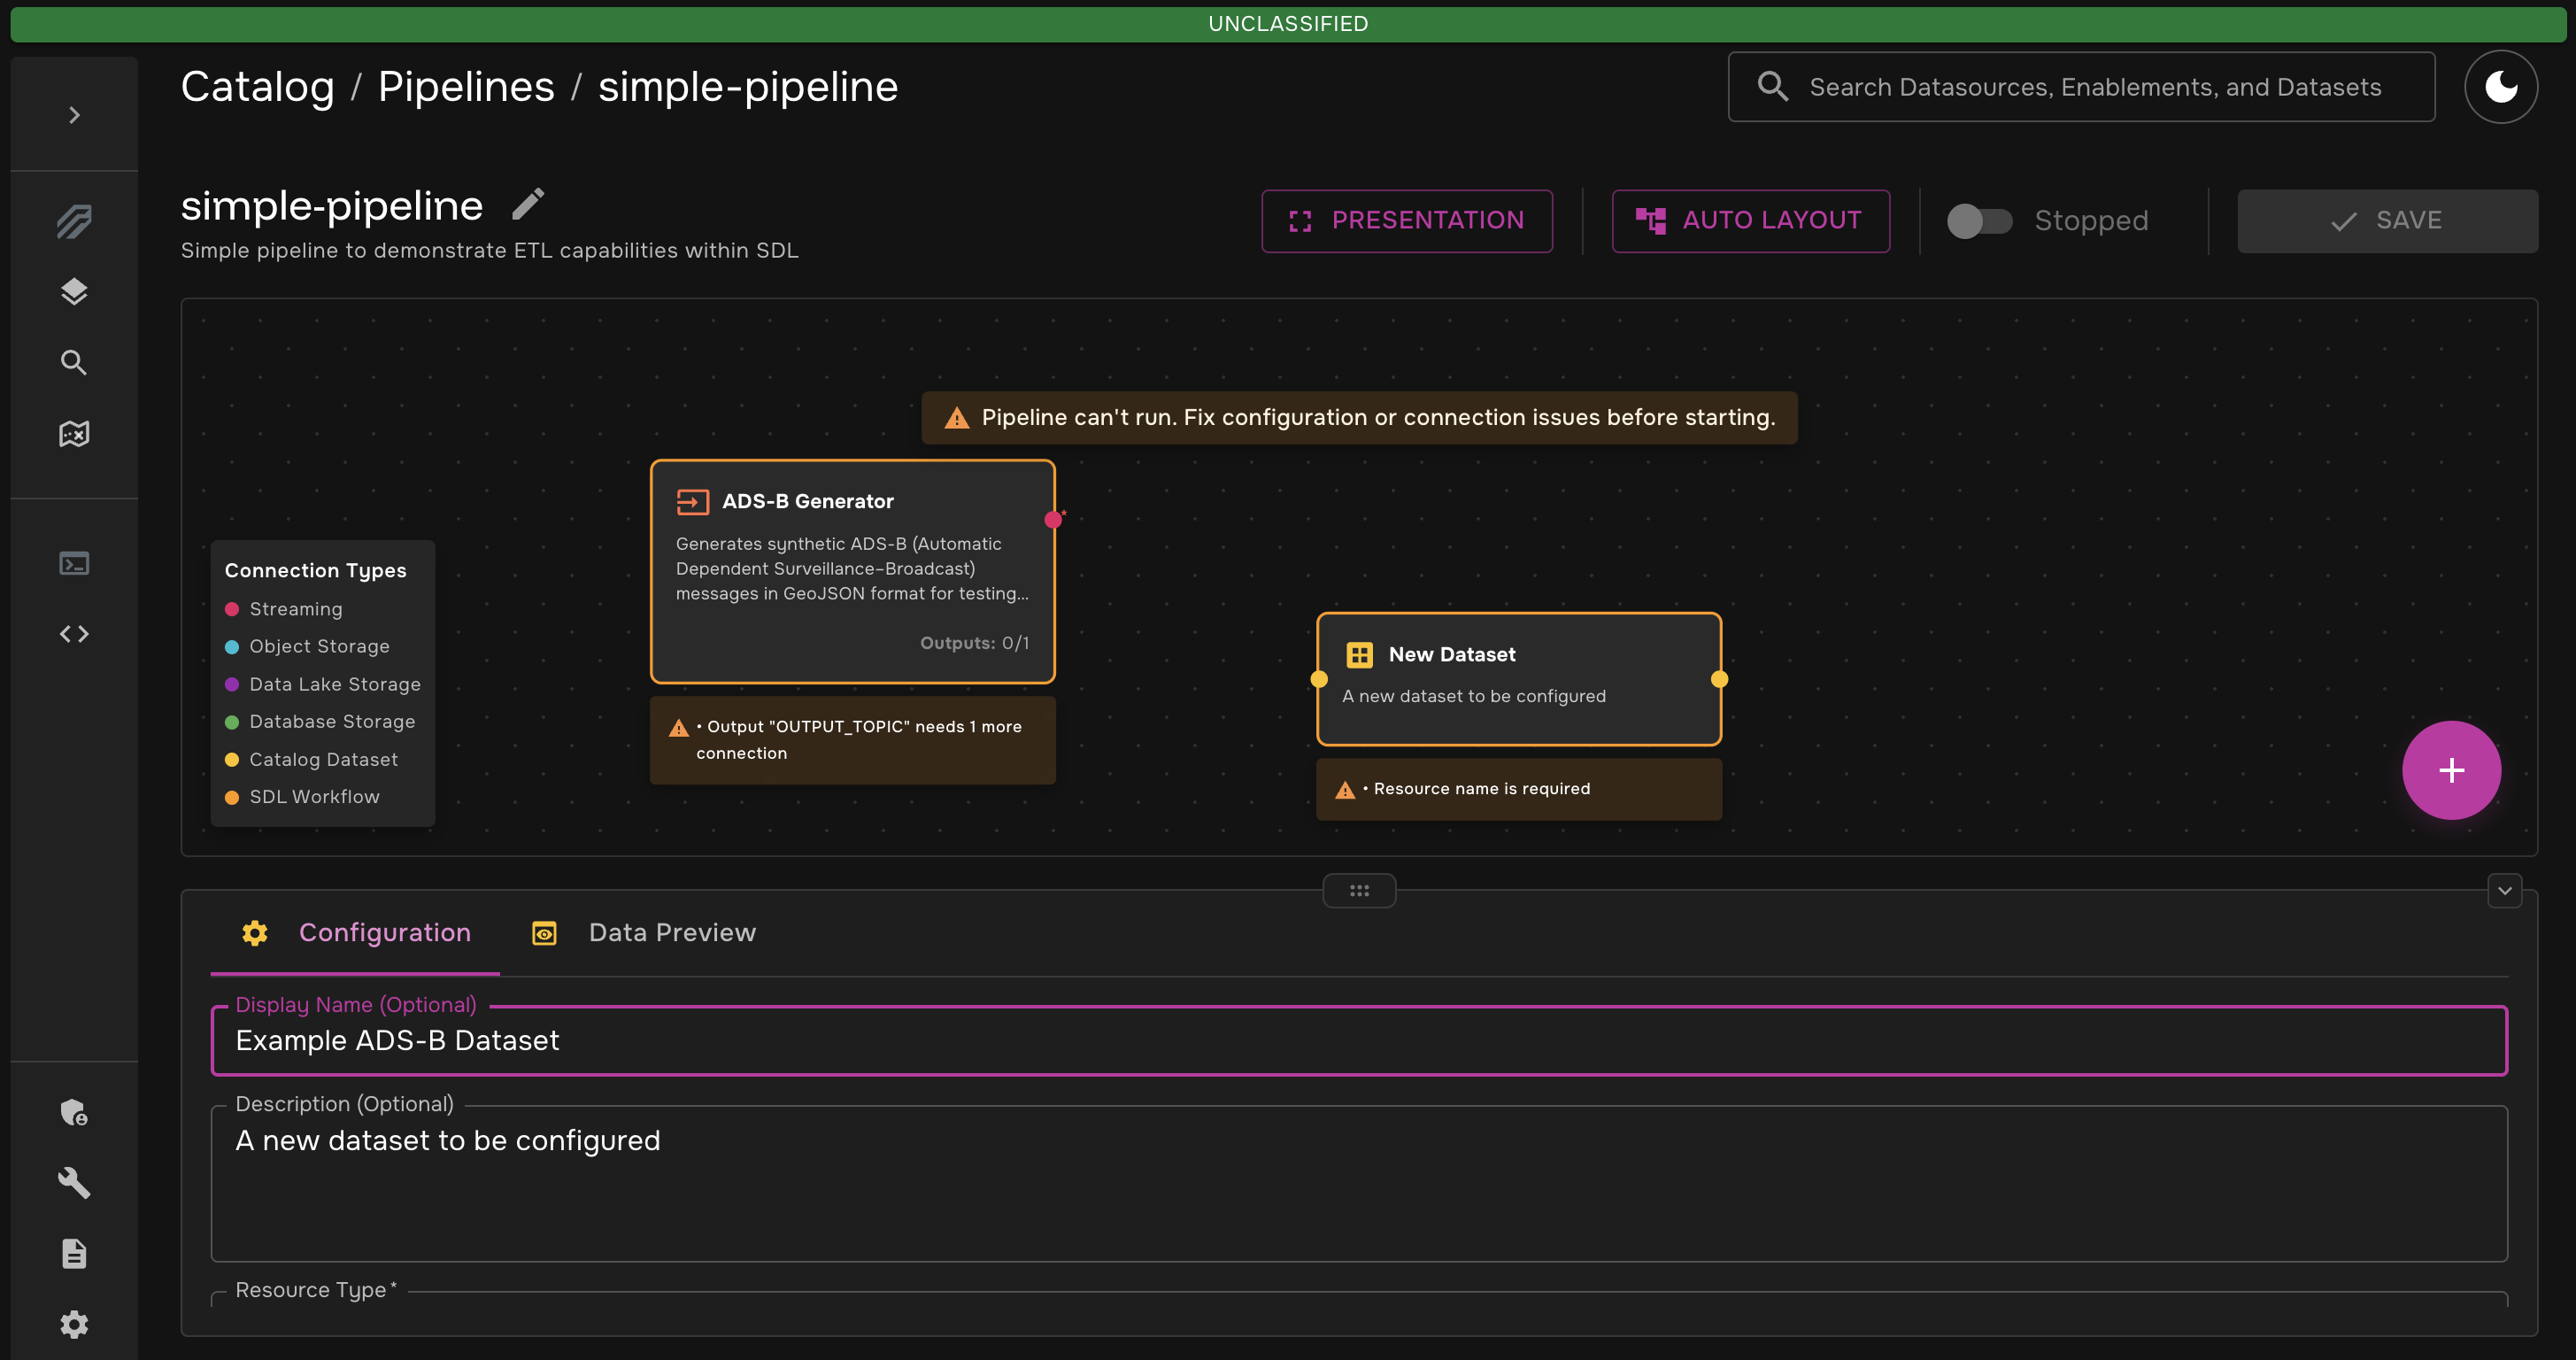Click New Dataset right output port

pyautogui.click(x=1719, y=679)
